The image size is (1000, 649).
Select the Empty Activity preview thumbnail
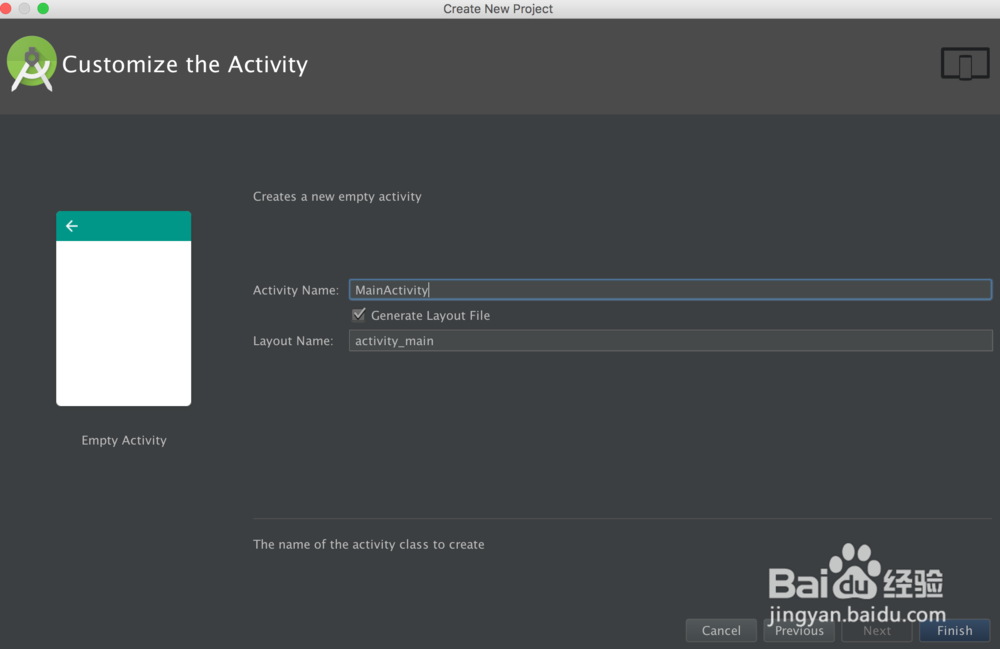click(124, 309)
